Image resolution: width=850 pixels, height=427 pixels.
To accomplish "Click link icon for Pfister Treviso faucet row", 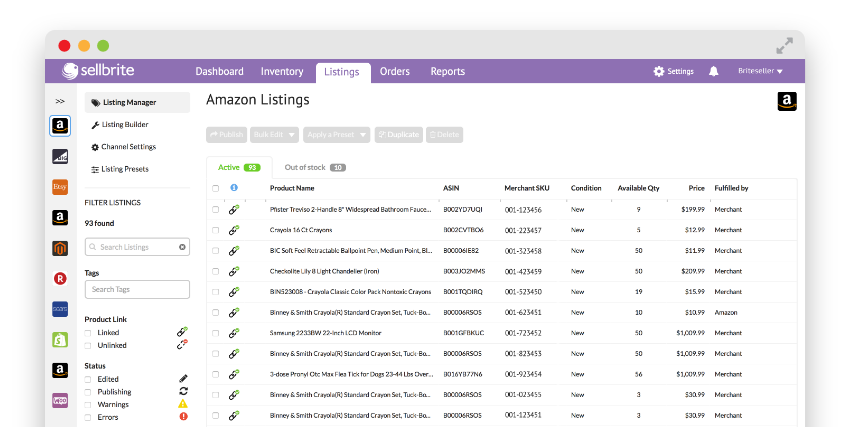I will pos(234,209).
